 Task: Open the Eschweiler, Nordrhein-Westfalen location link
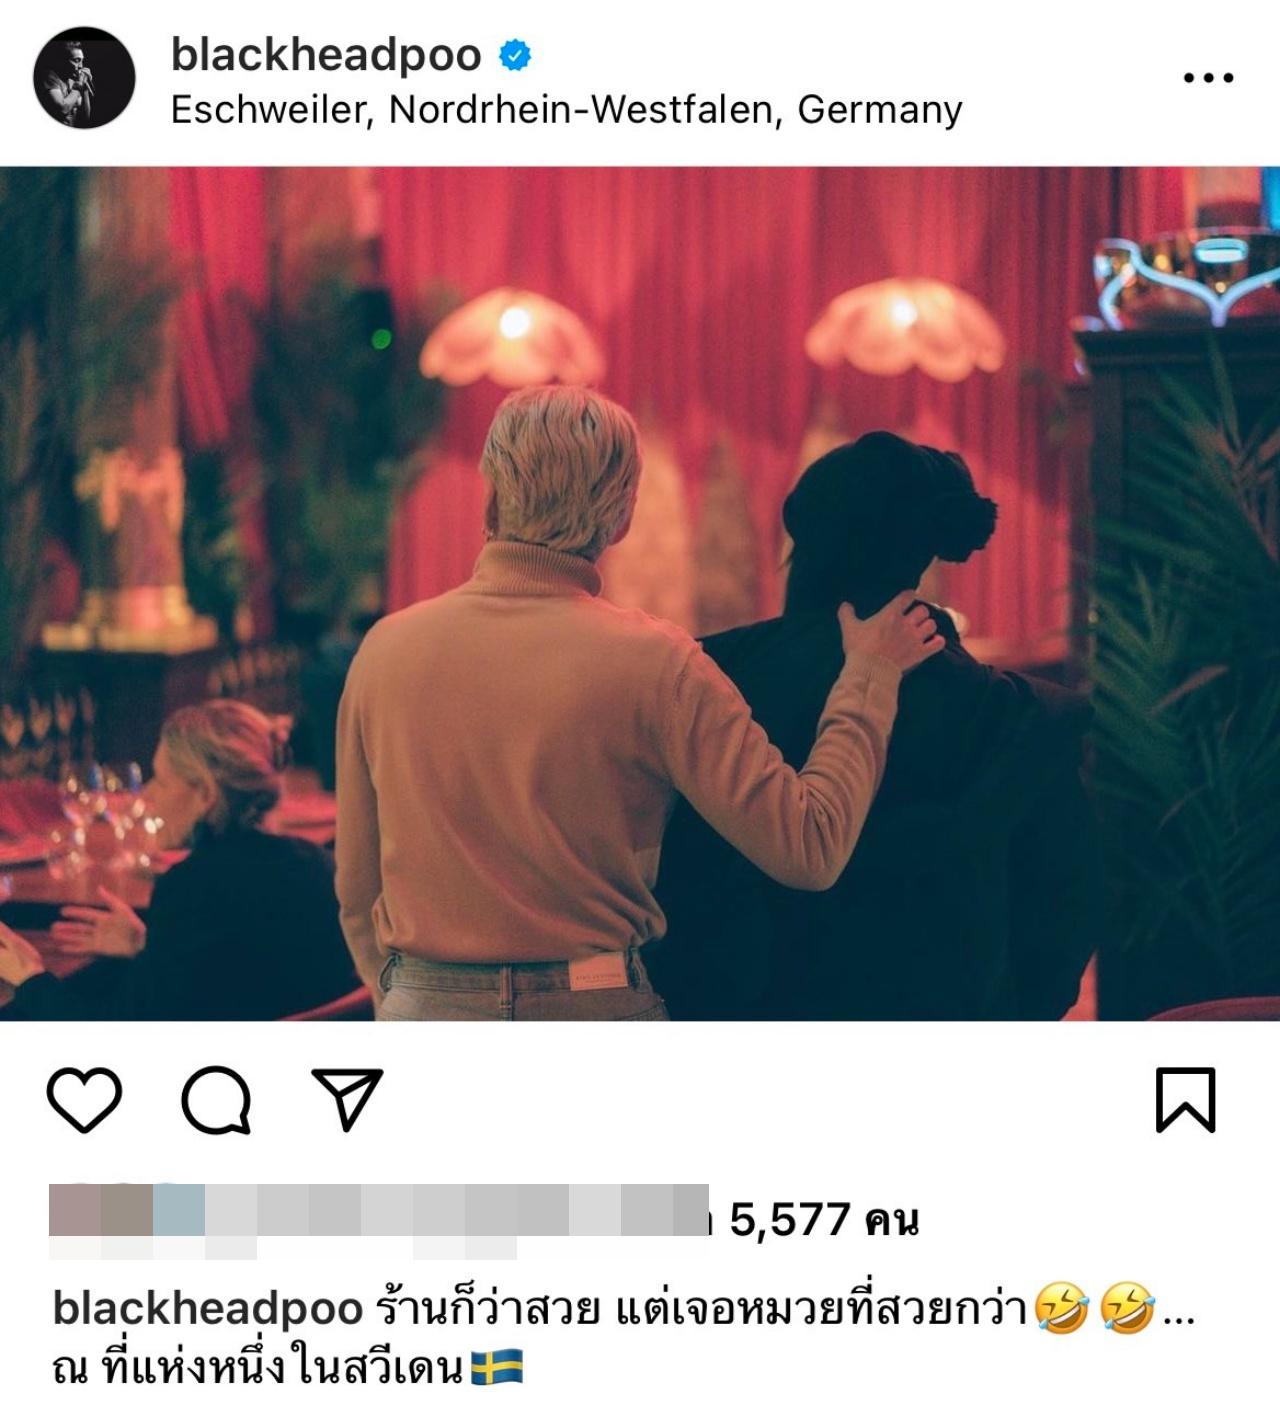click(x=567, y=109)
